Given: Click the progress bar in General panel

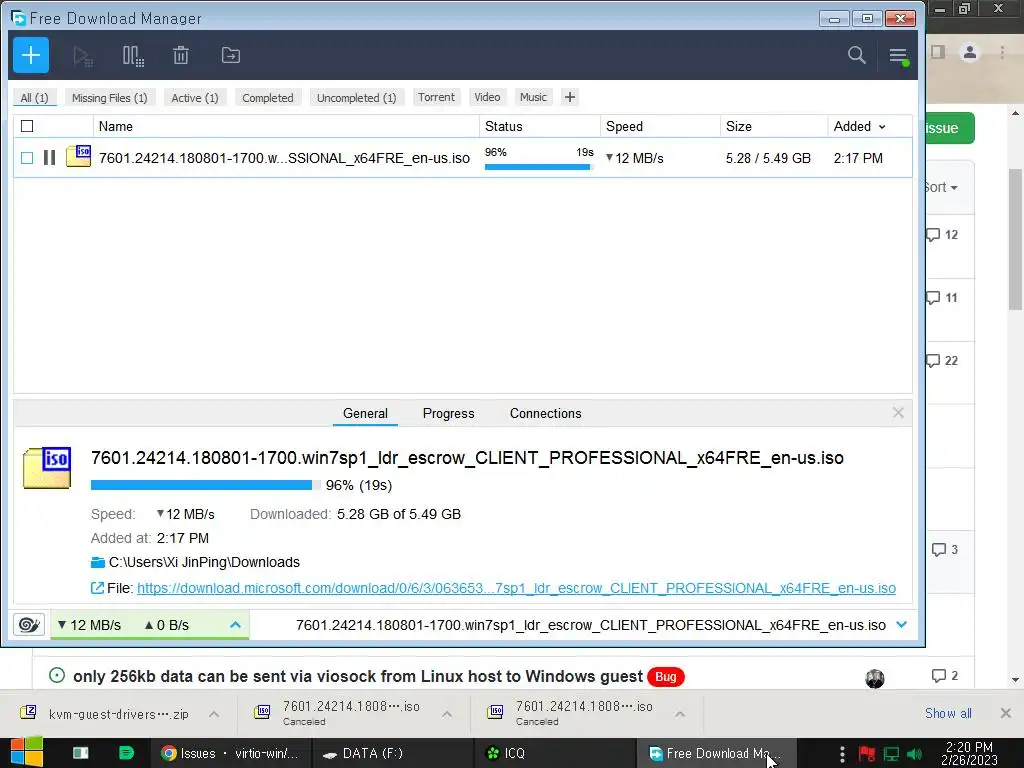Looking at the screenshot, I should 206,485.
